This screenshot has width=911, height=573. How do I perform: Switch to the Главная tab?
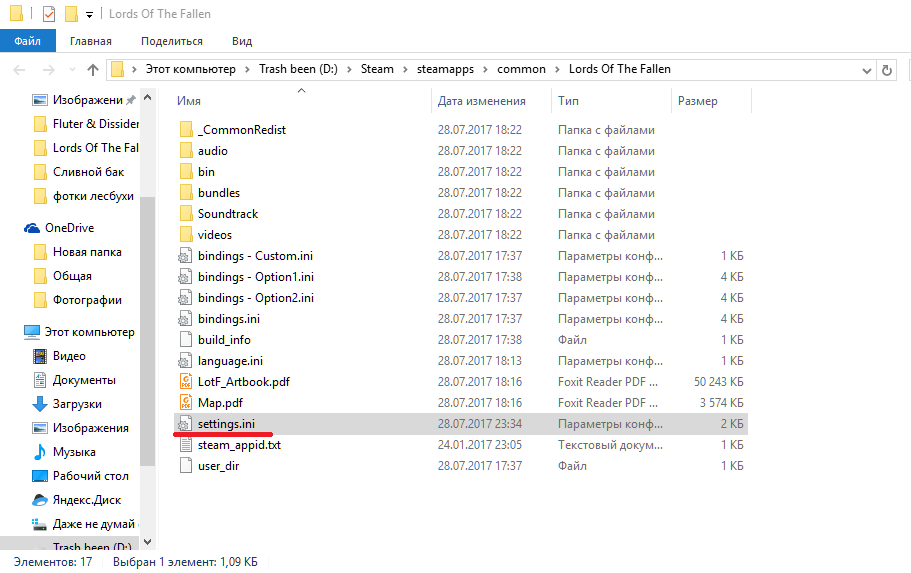91,41
